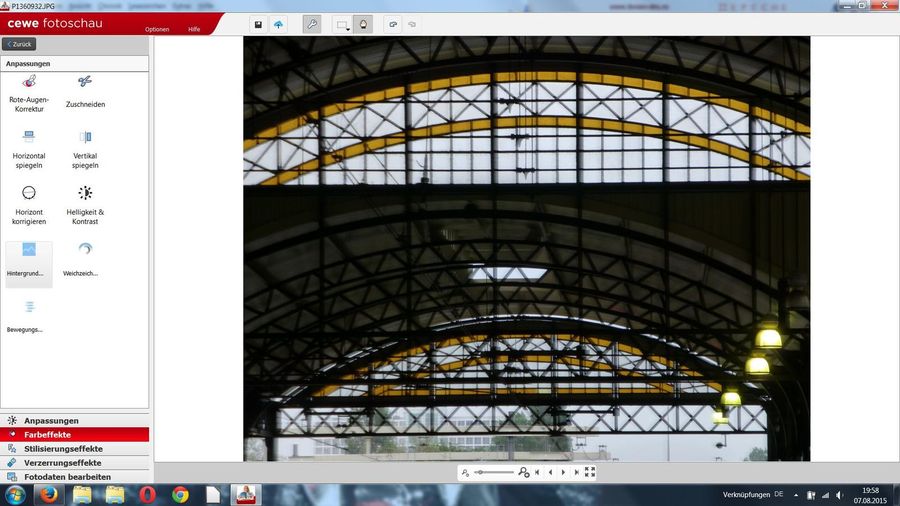Click the zoom out magnifier icon
The image size is (900, 506).
(465, 472)
